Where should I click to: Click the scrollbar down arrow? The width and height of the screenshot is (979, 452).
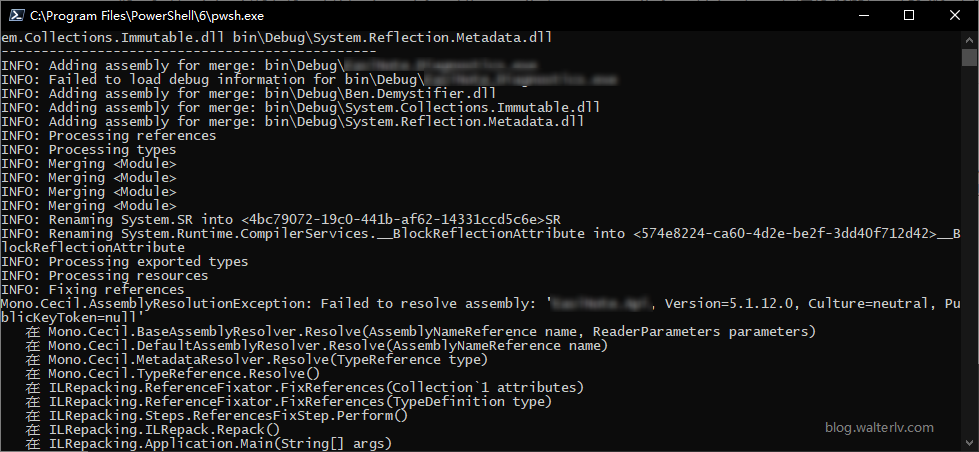970,443
